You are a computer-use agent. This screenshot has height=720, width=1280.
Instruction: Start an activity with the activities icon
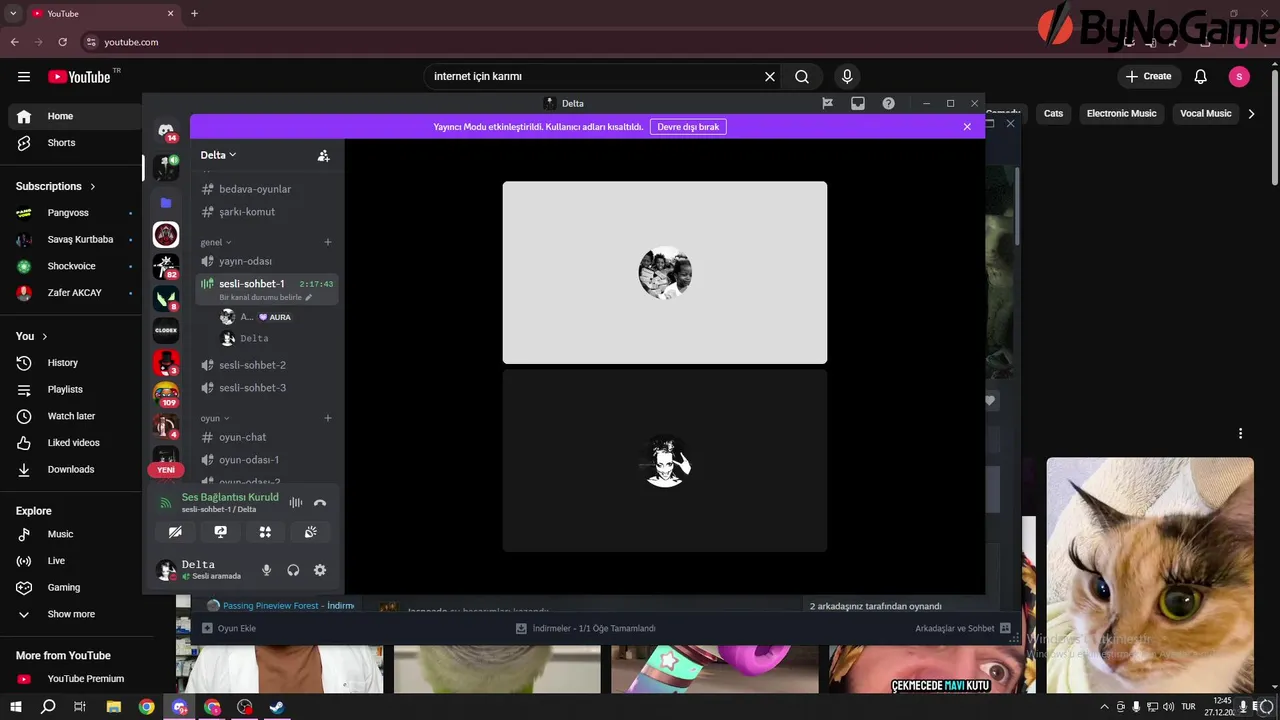pos(265,532)
